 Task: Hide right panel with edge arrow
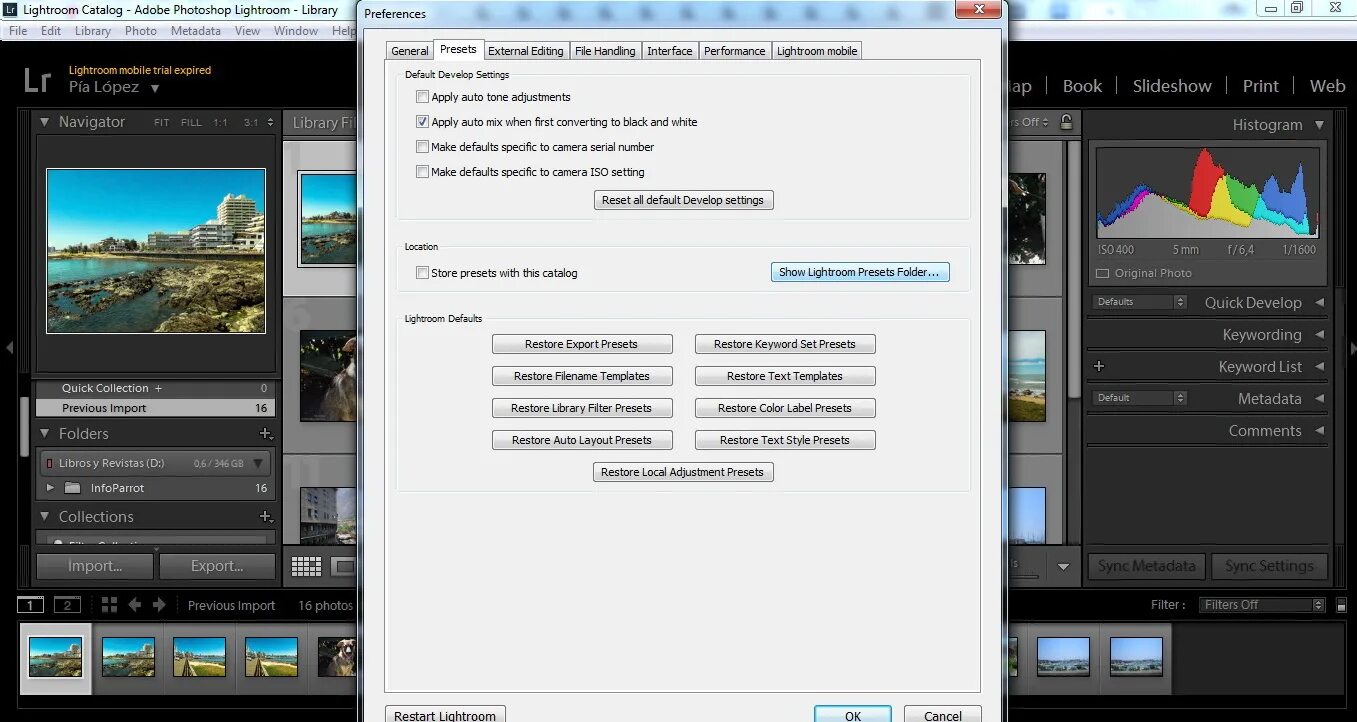point(1351,348)
